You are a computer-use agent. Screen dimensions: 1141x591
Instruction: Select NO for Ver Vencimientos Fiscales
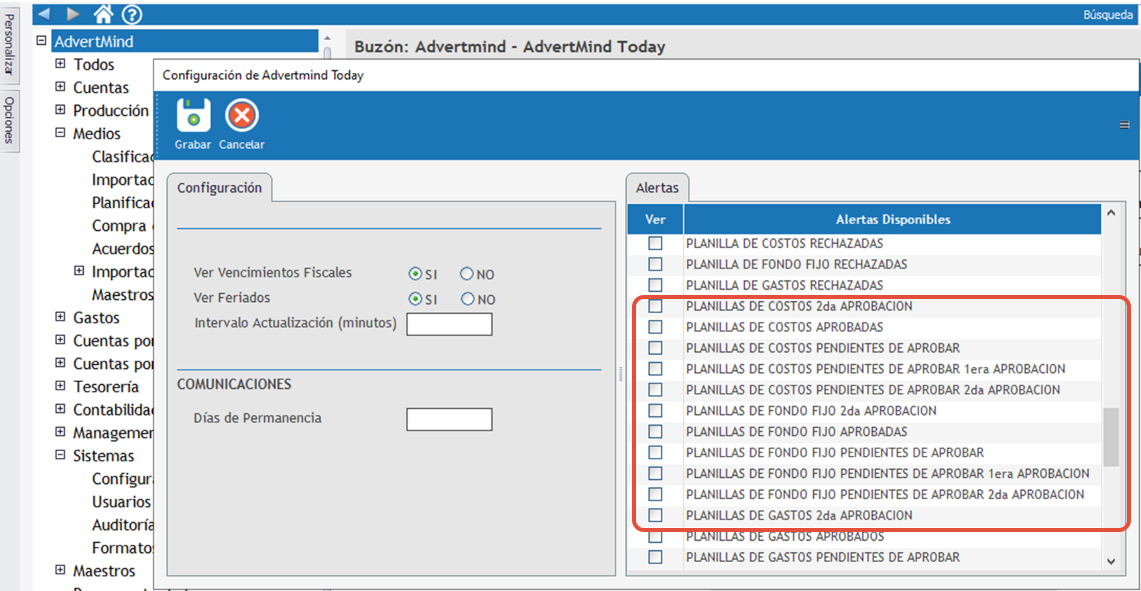[467, 274]
